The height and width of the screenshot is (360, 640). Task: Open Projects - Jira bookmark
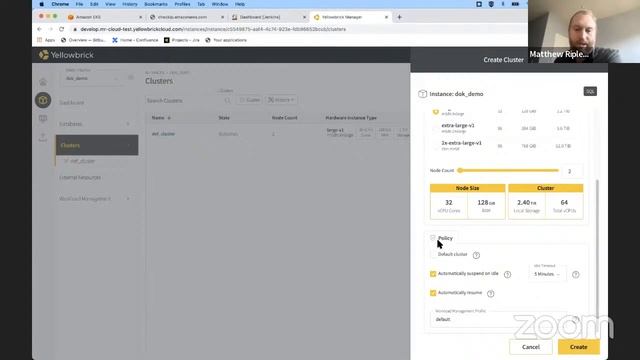pyautogui.click(x=182, y=40)
